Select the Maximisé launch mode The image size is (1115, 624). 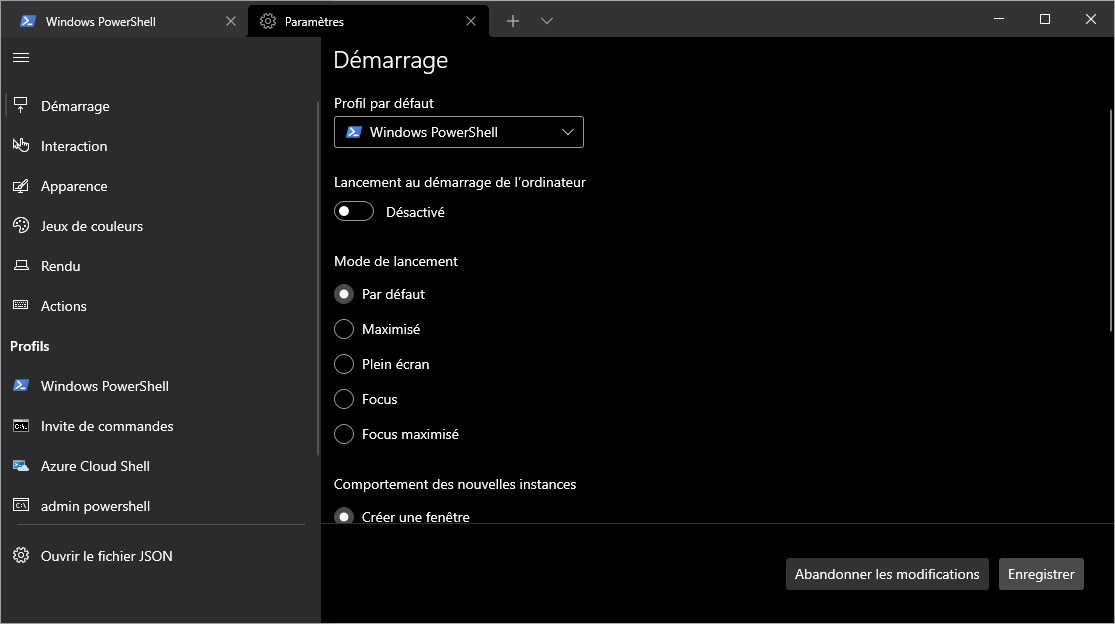point(344,329)
